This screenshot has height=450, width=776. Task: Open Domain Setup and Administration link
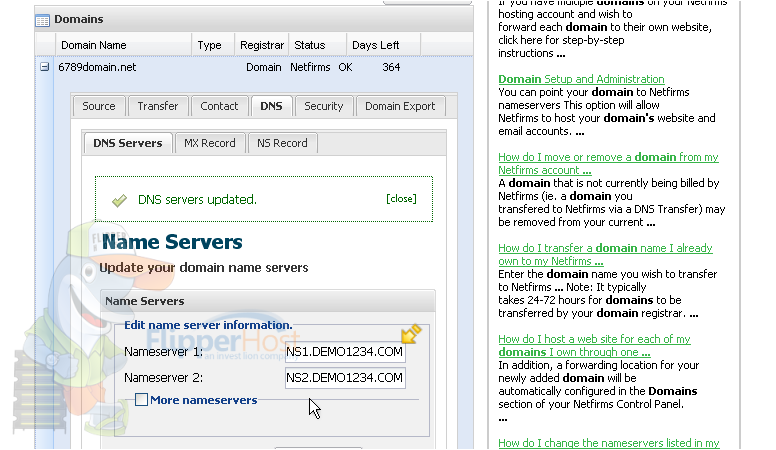(581, 79)
